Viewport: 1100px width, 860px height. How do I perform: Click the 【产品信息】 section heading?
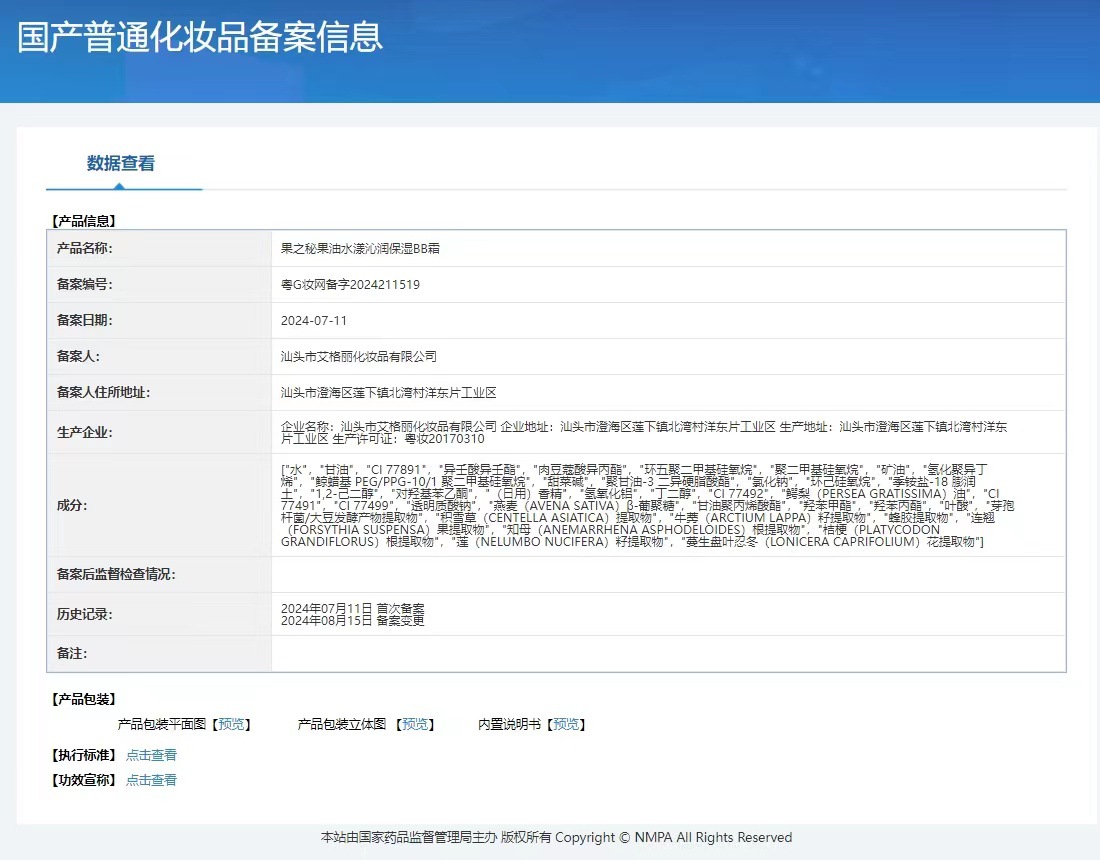pos(83,221)
